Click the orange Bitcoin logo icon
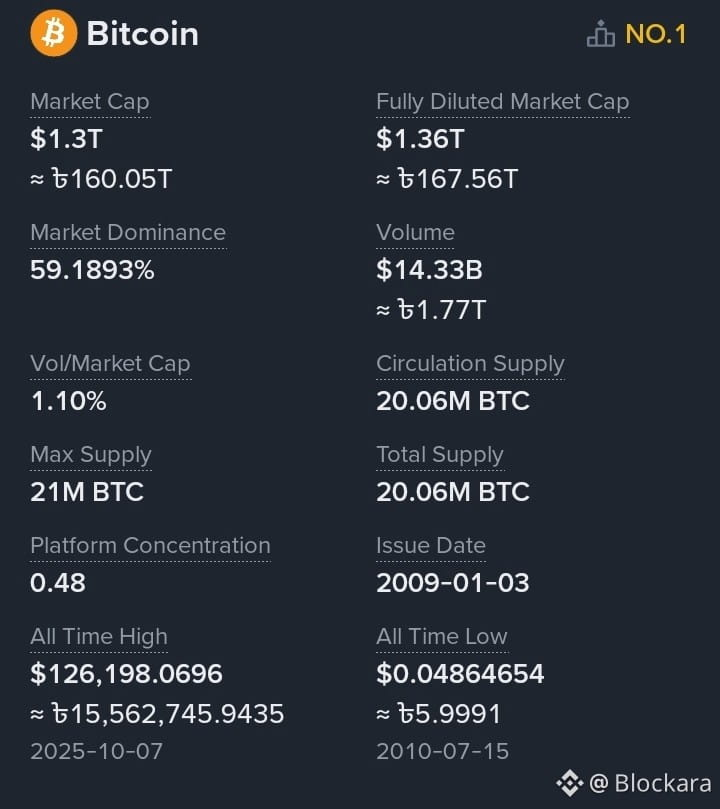Viewport: 720px width, 809px height. pyautogui.click(x=54, y=33)
